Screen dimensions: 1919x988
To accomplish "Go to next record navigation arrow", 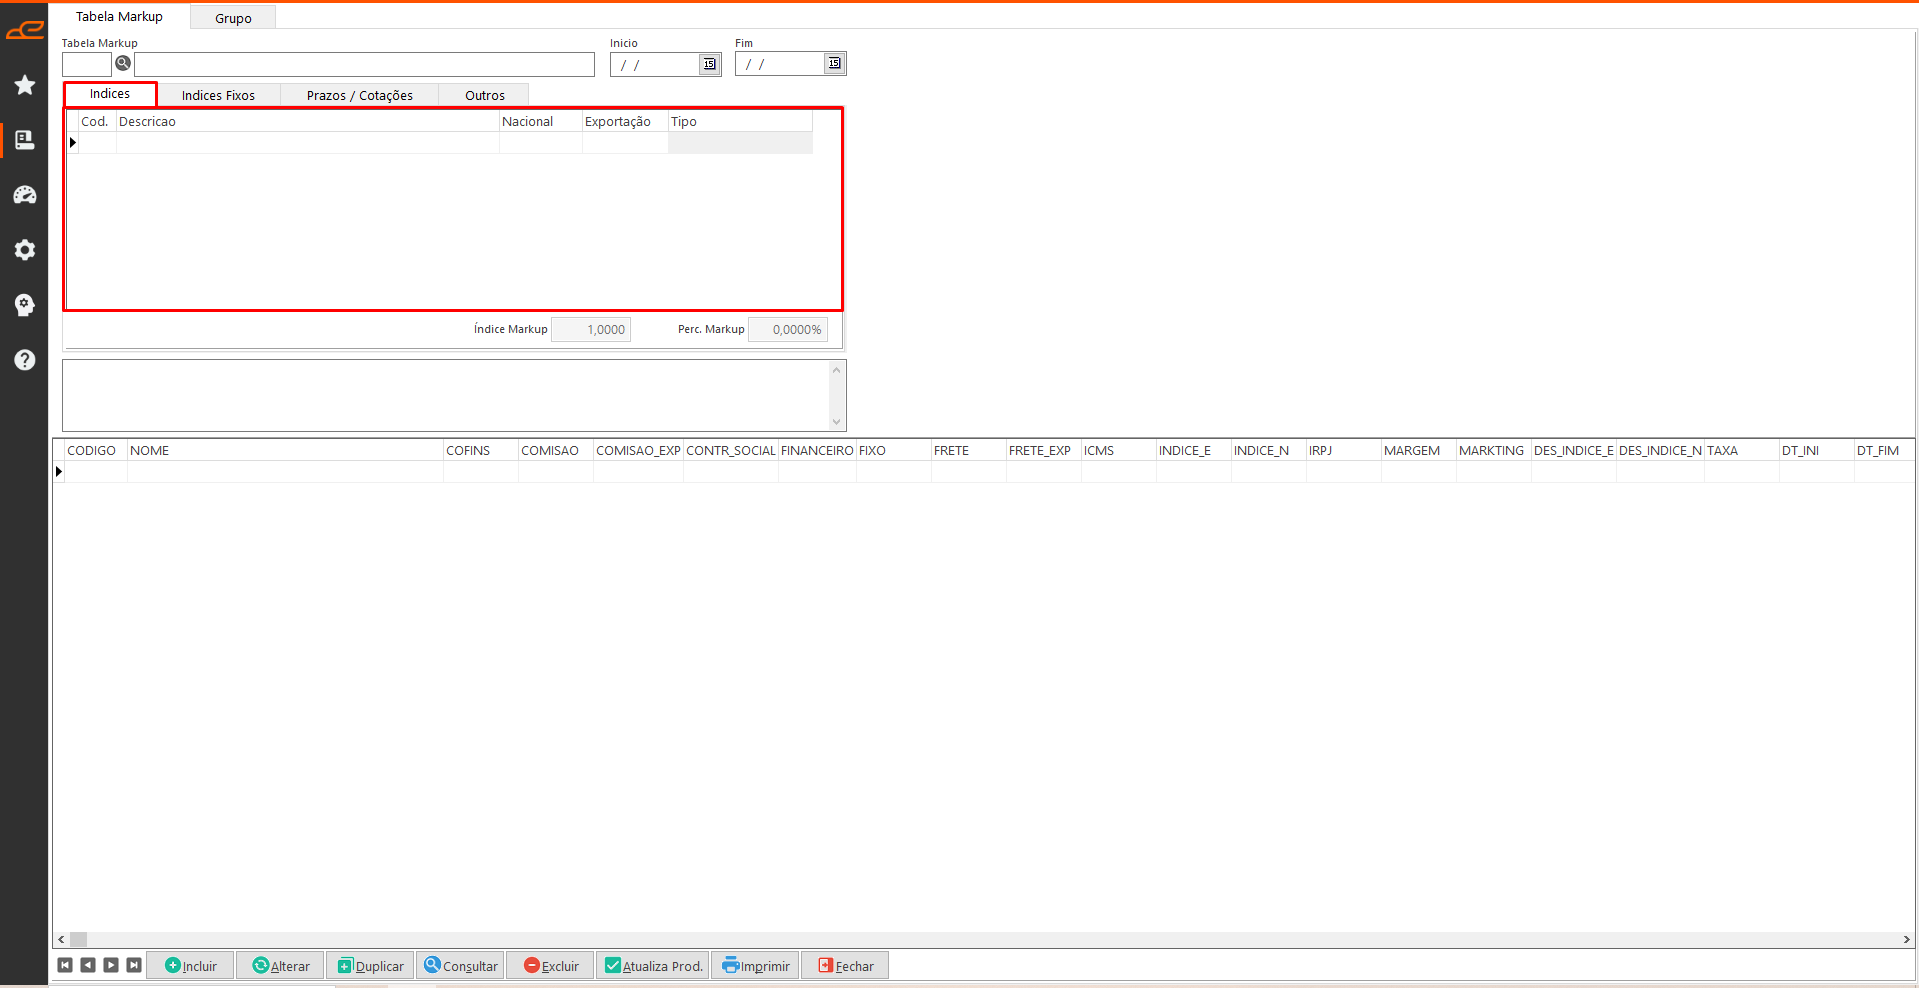I will pos(111,965).
